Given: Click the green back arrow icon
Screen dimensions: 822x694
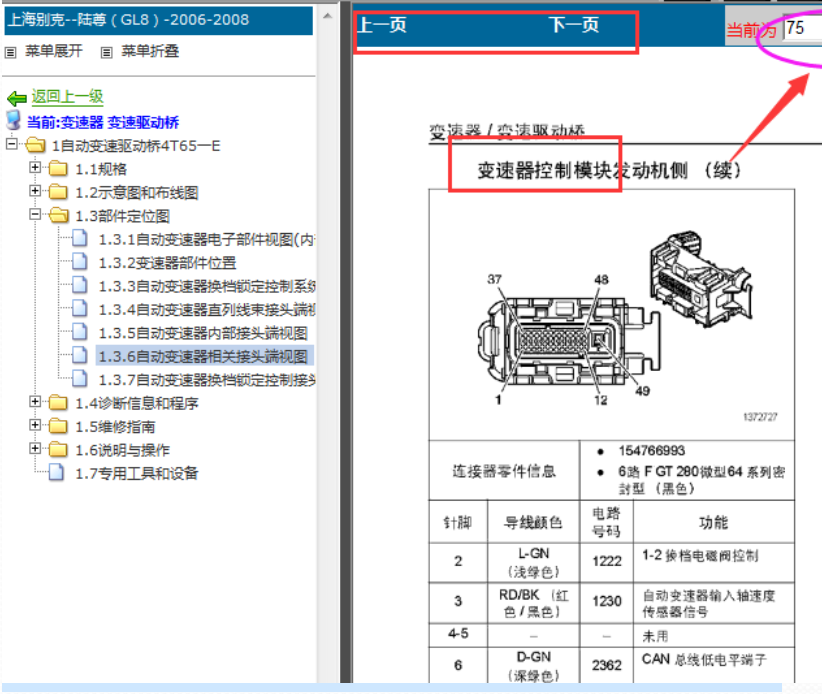Looking at the screenshot, I should tap(17, 97).
